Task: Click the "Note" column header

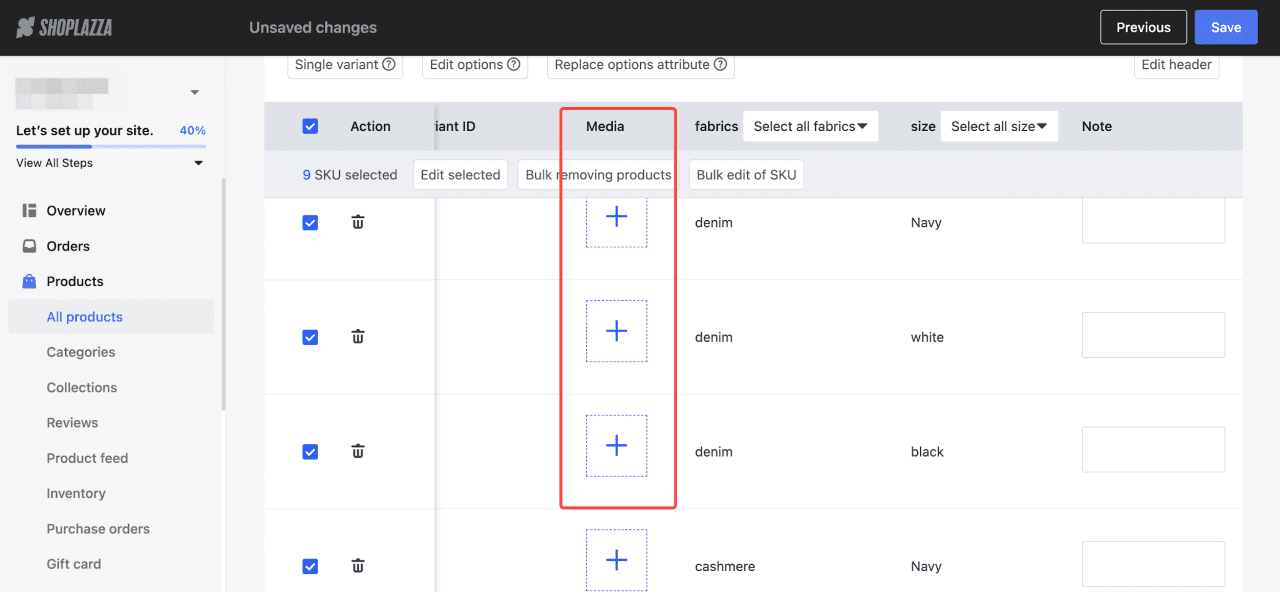Action: (x=1097, y=126)
